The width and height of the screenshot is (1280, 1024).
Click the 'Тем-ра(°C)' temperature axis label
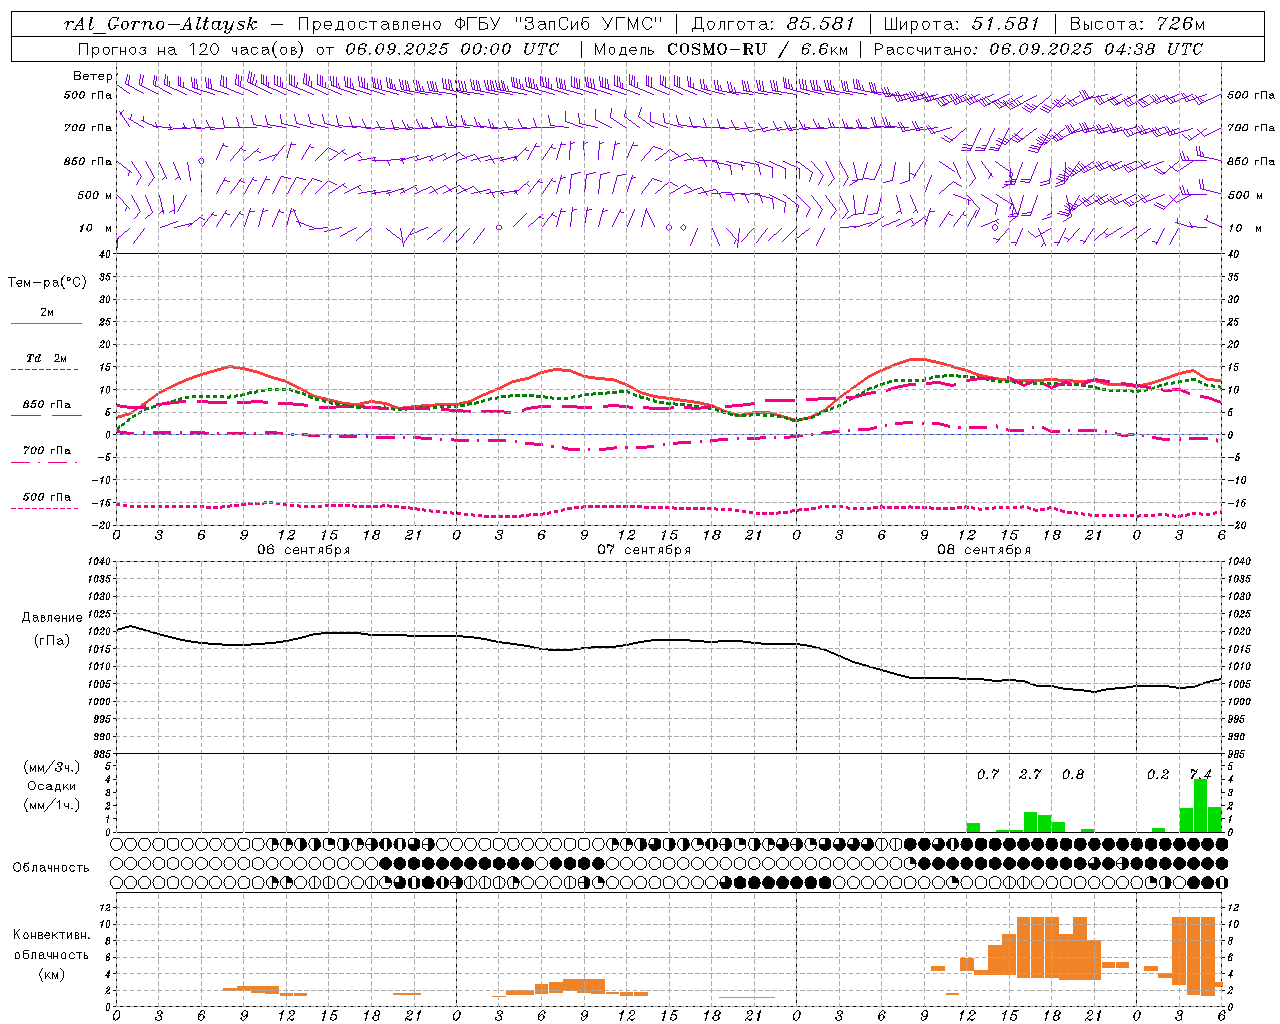click(x=47, y=283)
